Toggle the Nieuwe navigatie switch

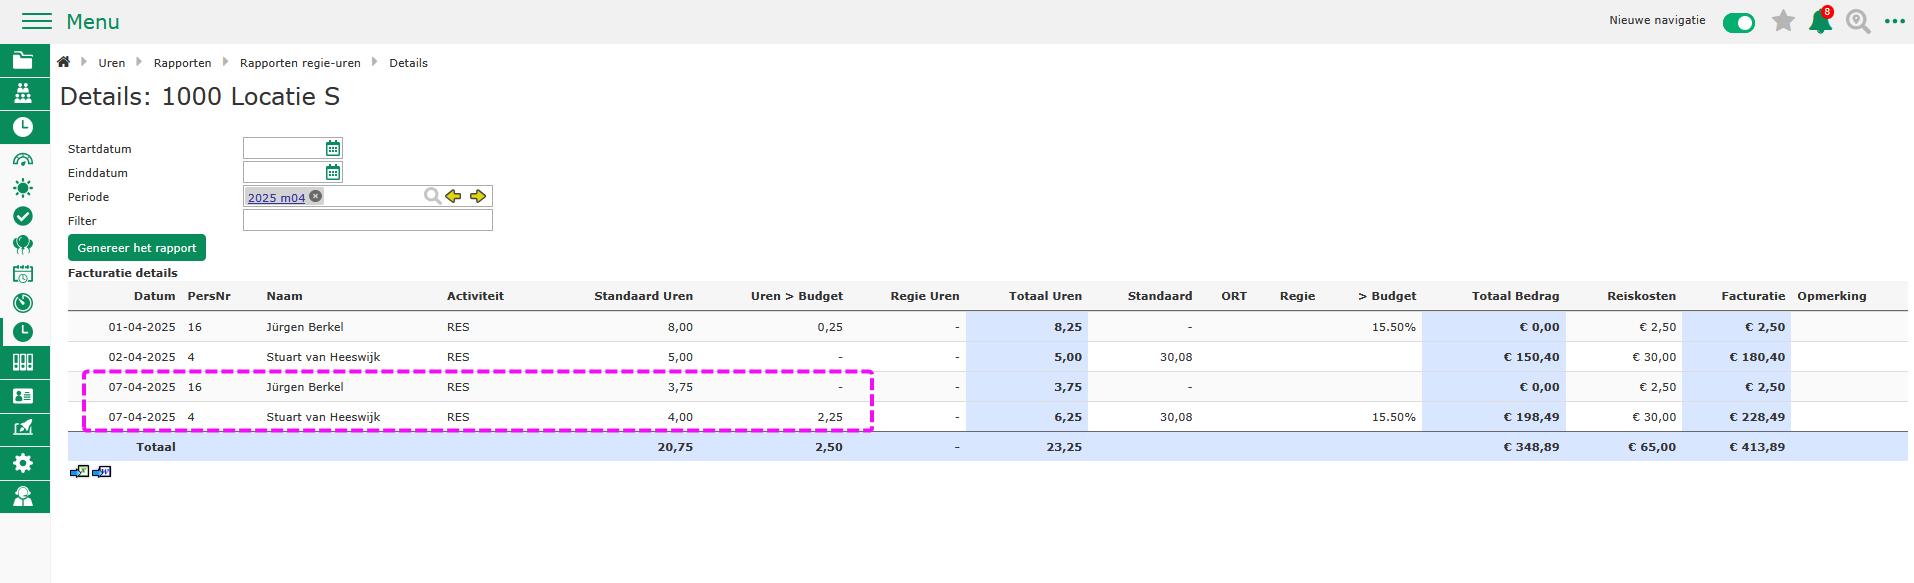(1738, 23)
